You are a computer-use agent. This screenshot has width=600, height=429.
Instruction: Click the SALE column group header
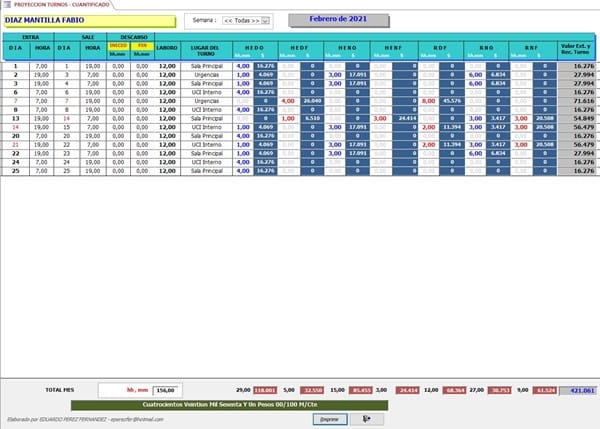click(x=88, y=37)
